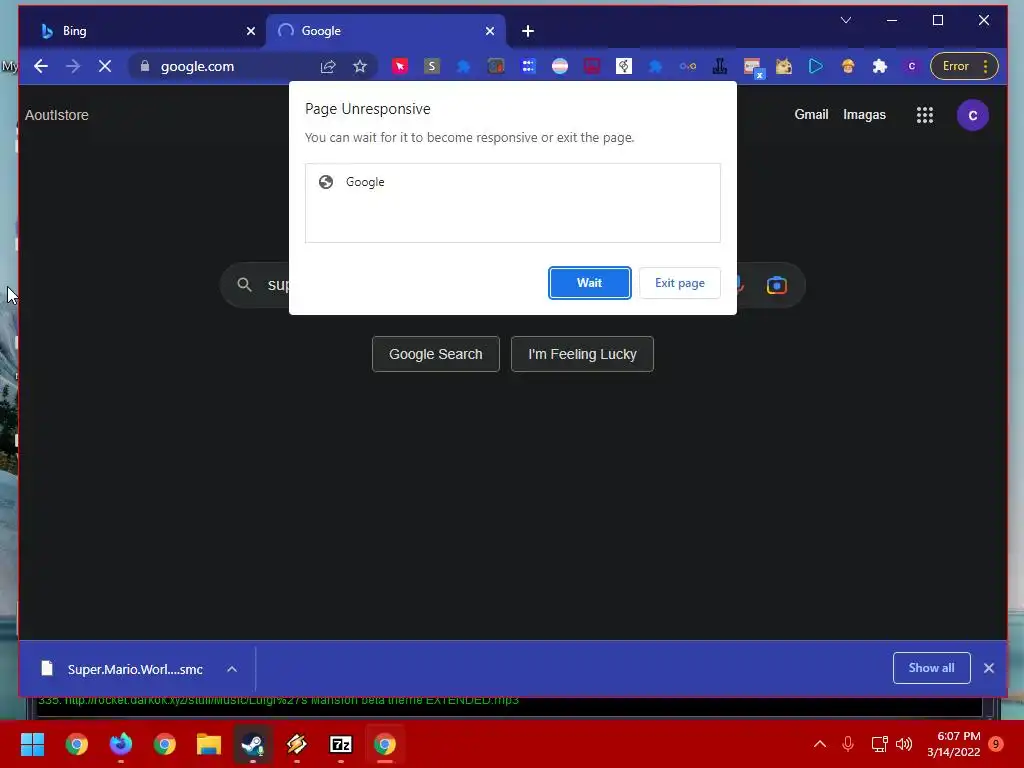Screen dimensions: 1024x768
Task: Open the notification badge showing 9
Action: [996, 744]
